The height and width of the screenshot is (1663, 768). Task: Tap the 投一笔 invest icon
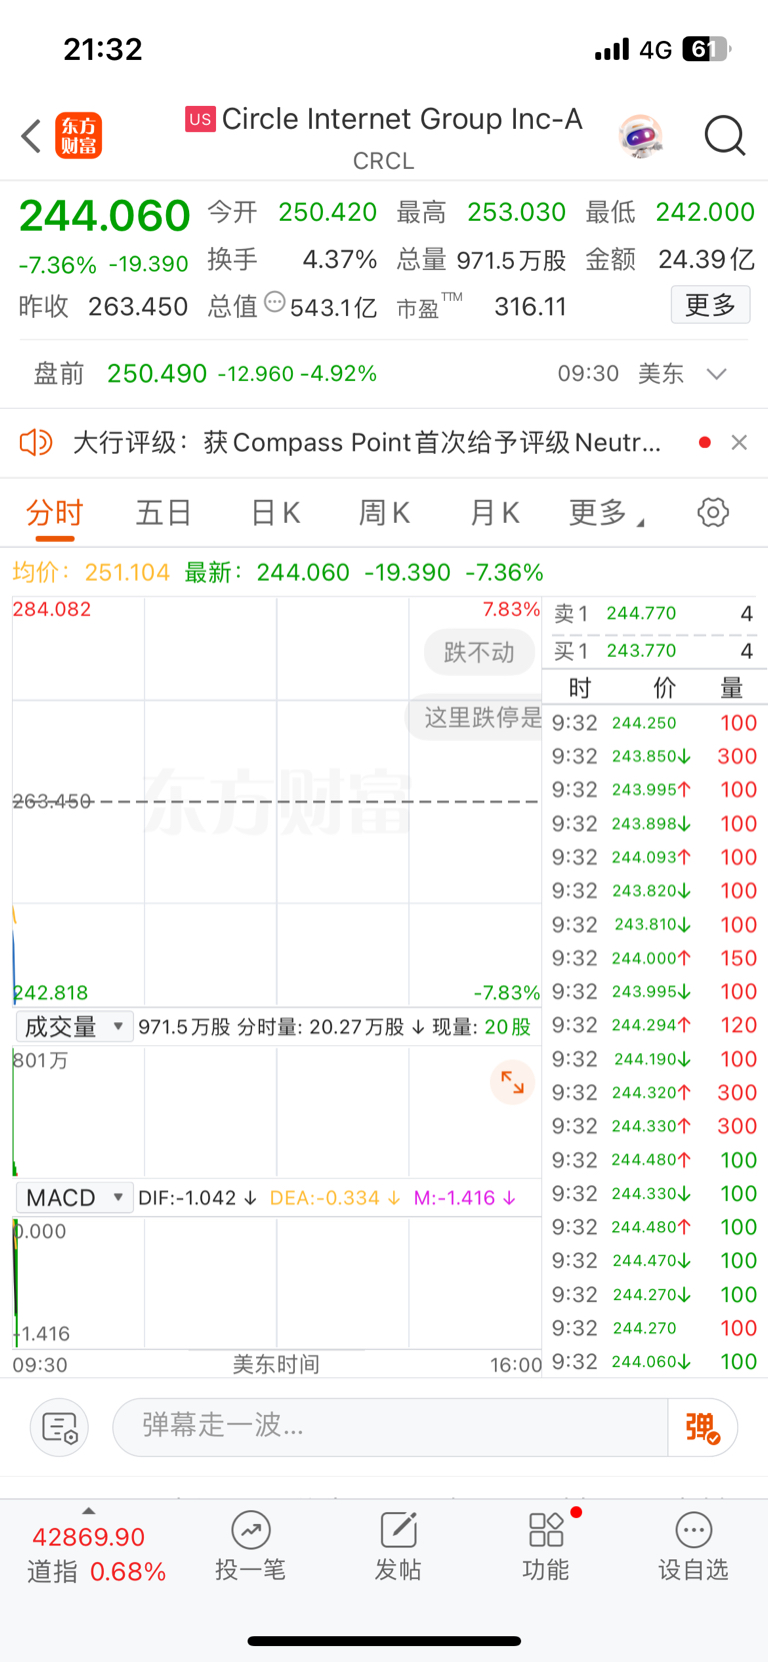[251, 1530]
